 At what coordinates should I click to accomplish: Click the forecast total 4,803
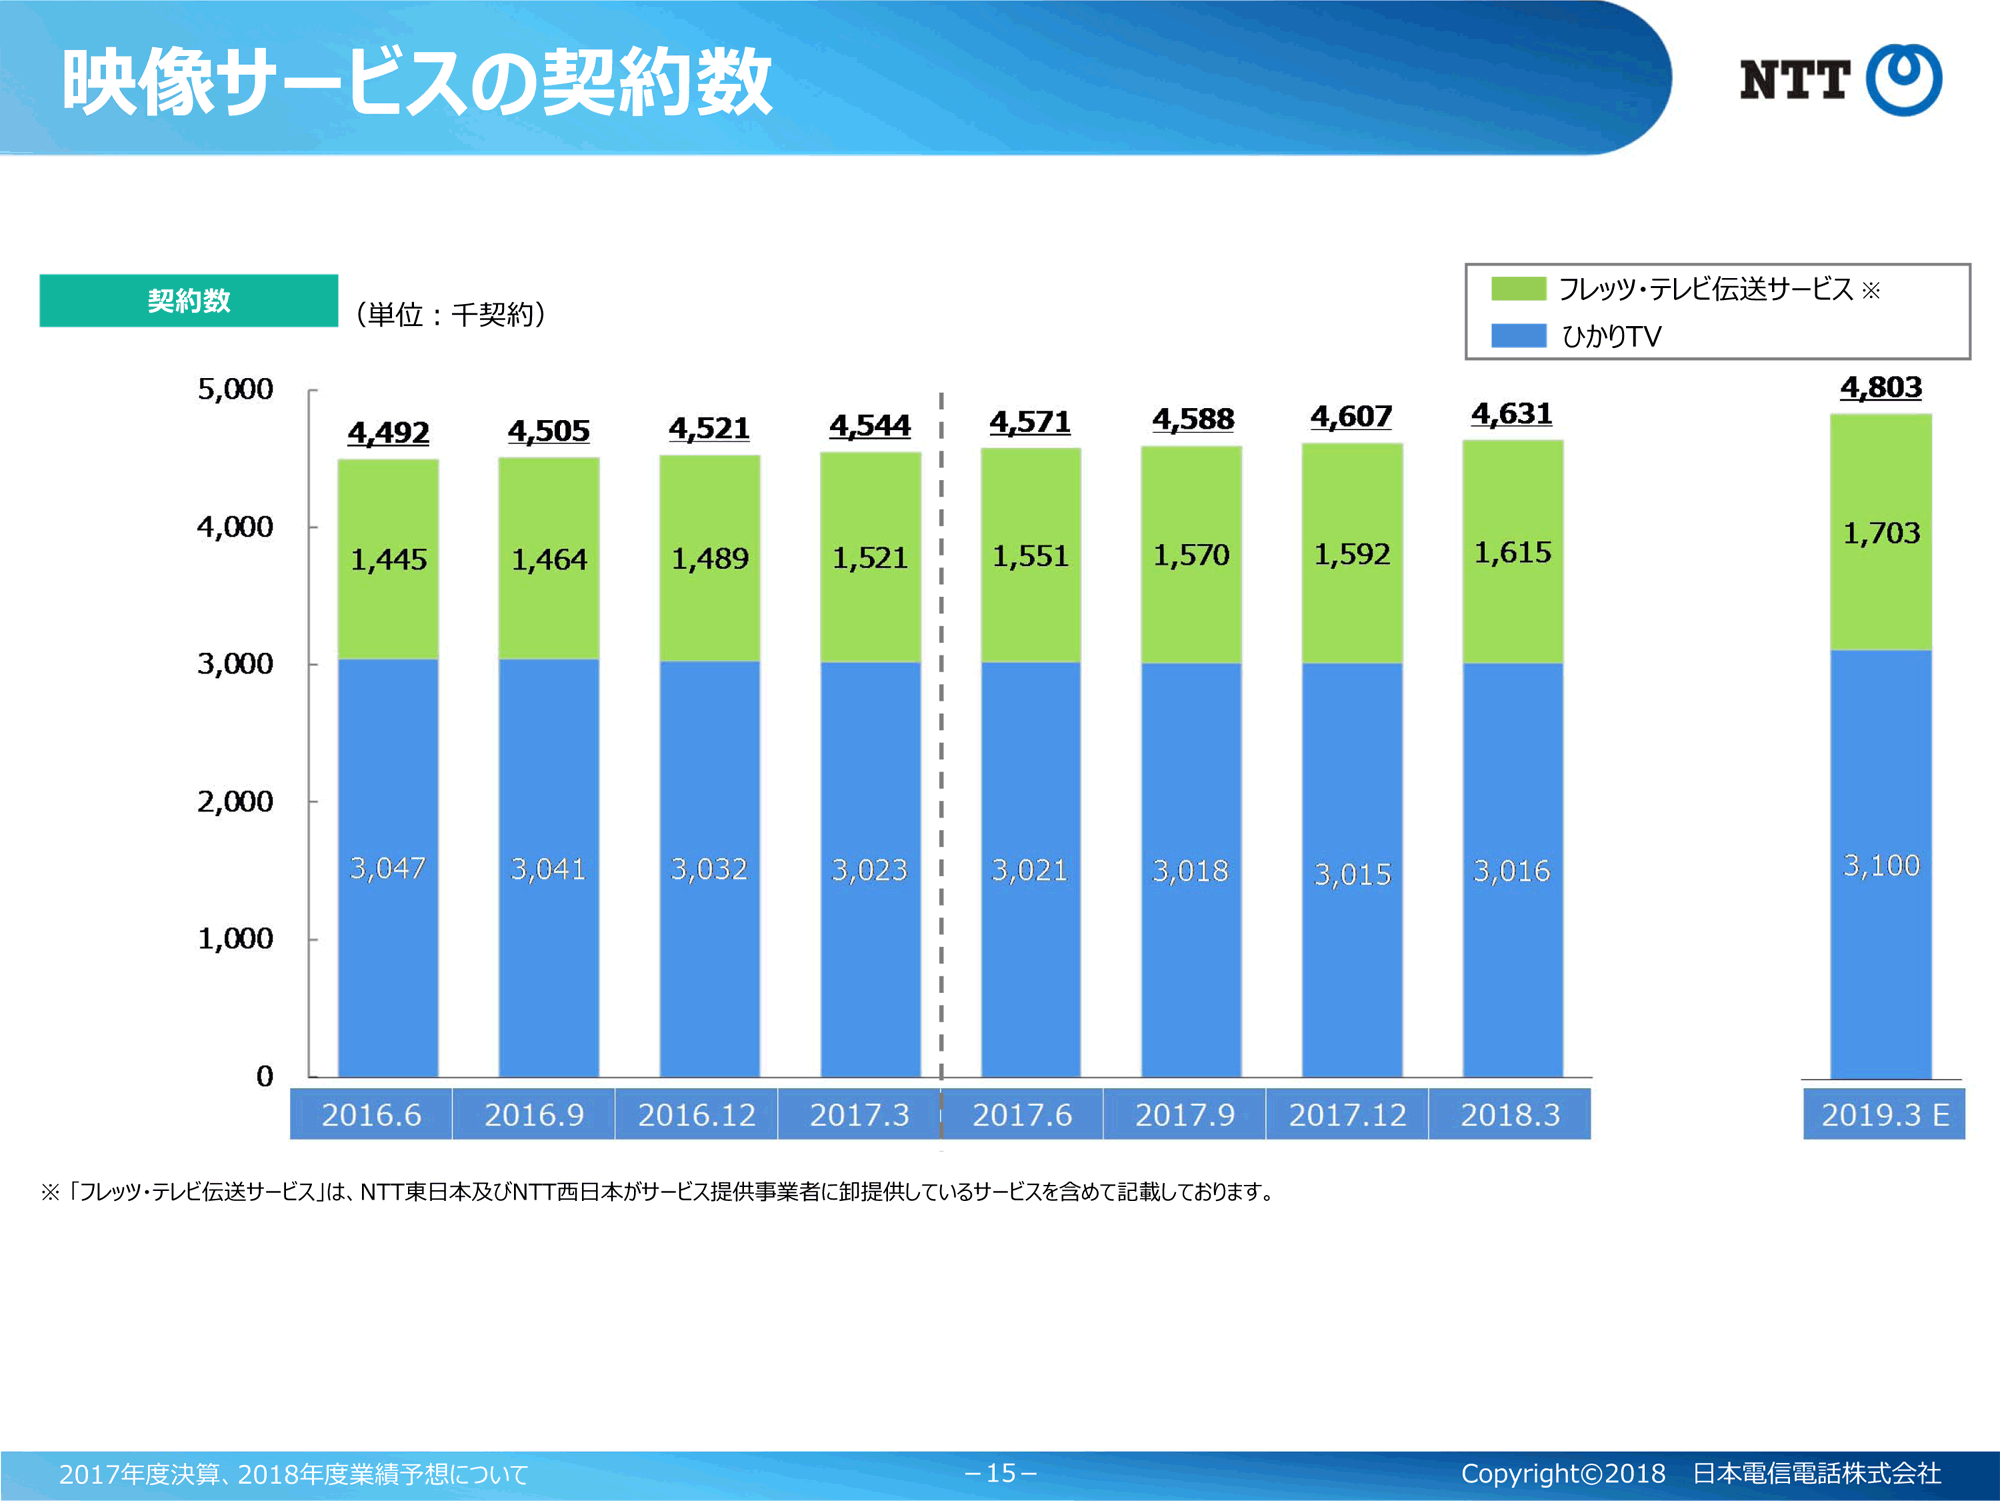[x=1881, y=387]
